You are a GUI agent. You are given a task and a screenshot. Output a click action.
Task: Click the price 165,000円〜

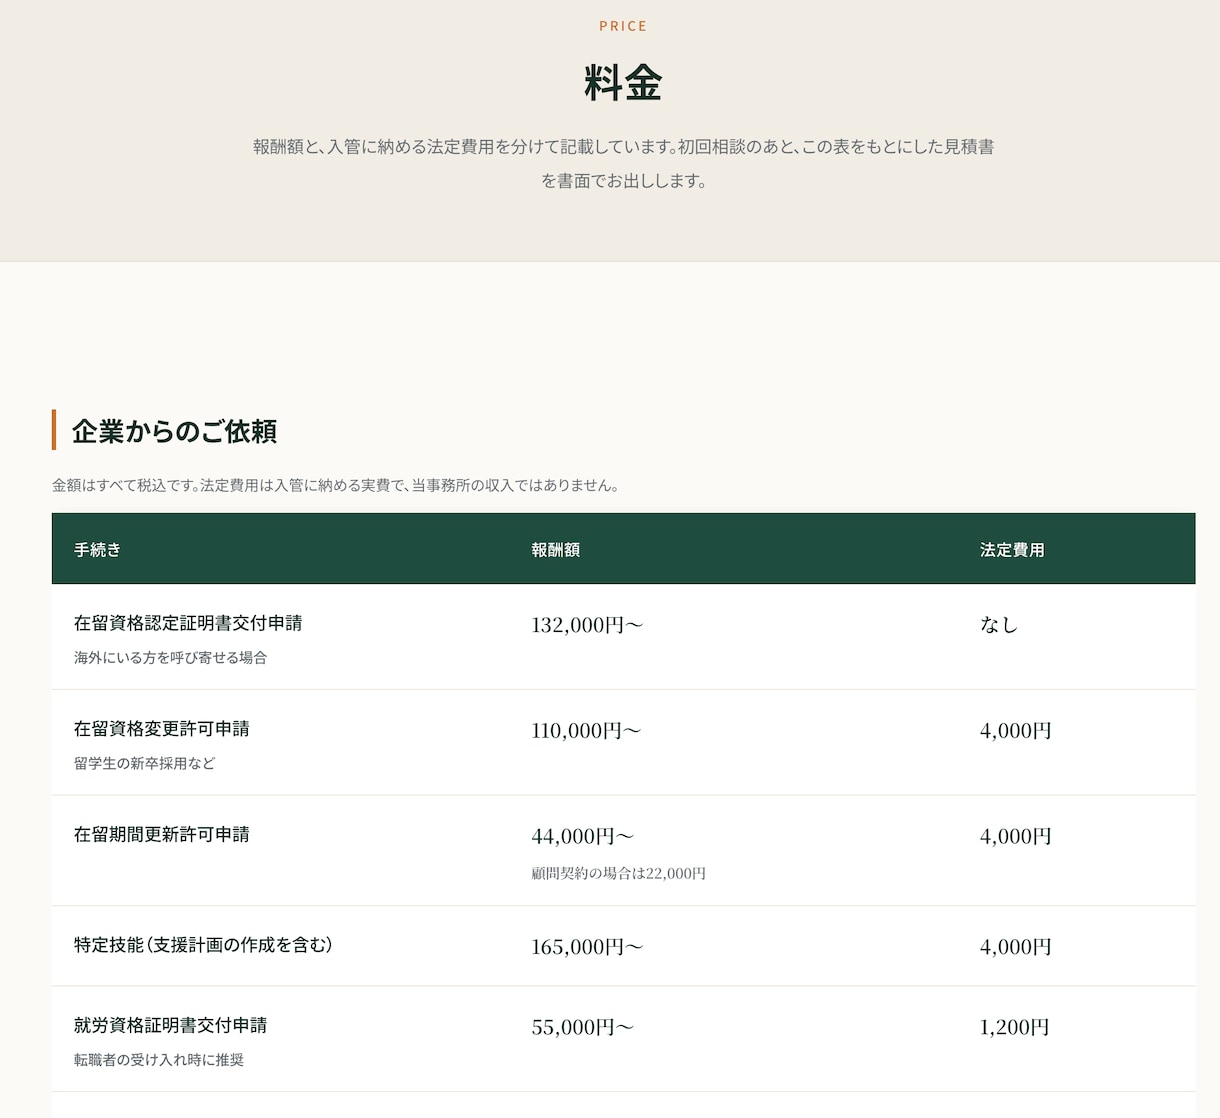[x=587, y=947]
